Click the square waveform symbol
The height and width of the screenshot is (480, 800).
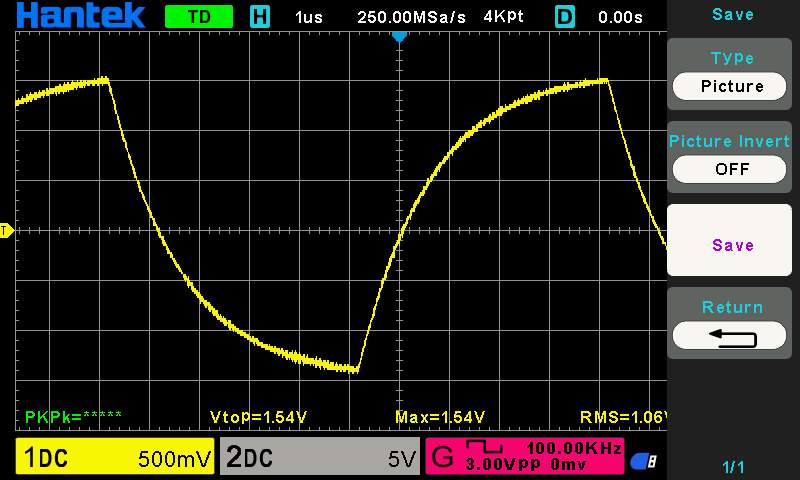click(484, 447)
